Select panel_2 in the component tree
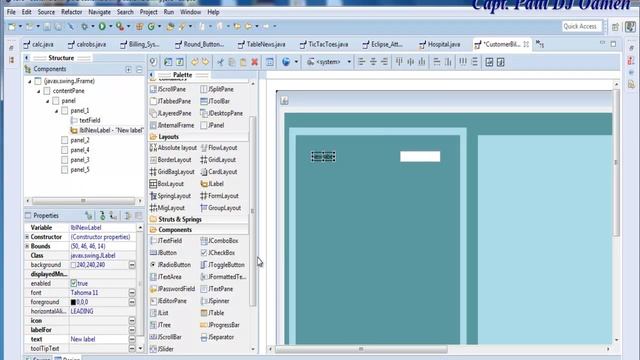Viewport: 640px width, 360px height. coord(76,140)
